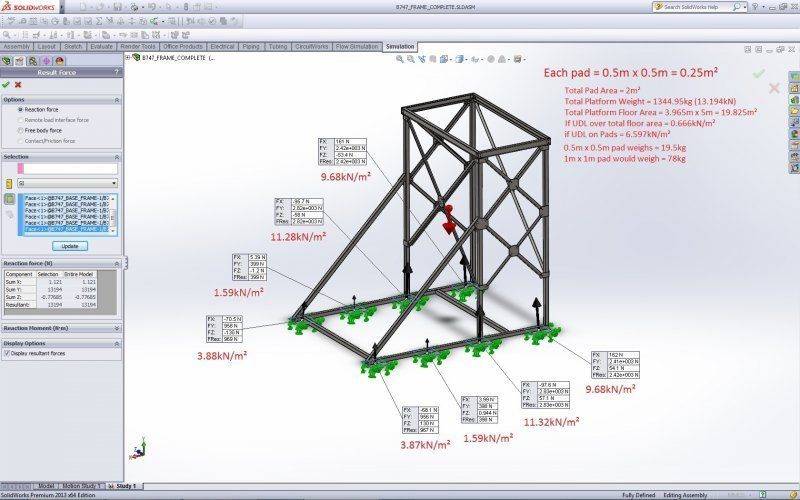Open Result Force help question mark
800x500 pixels.
[x=117, y=72]
